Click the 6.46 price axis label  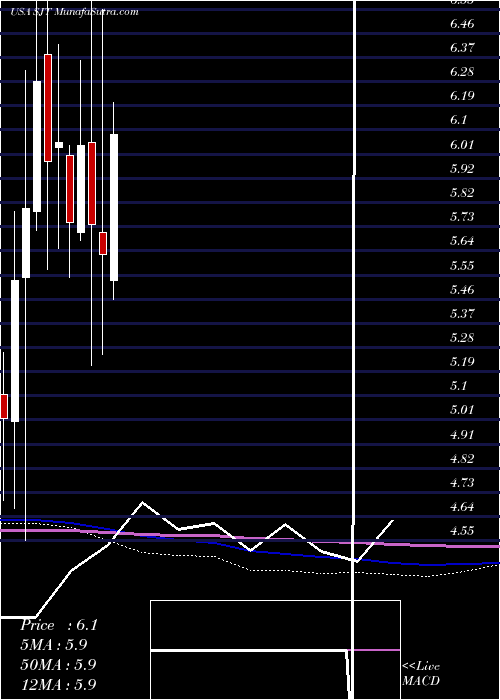462,24
